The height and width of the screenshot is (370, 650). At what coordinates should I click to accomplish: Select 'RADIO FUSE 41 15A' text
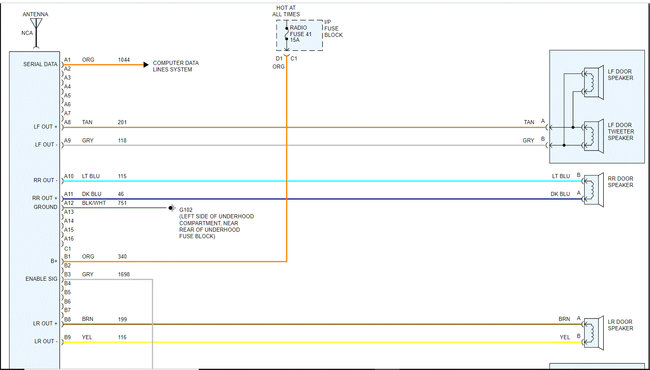[301, 34]
